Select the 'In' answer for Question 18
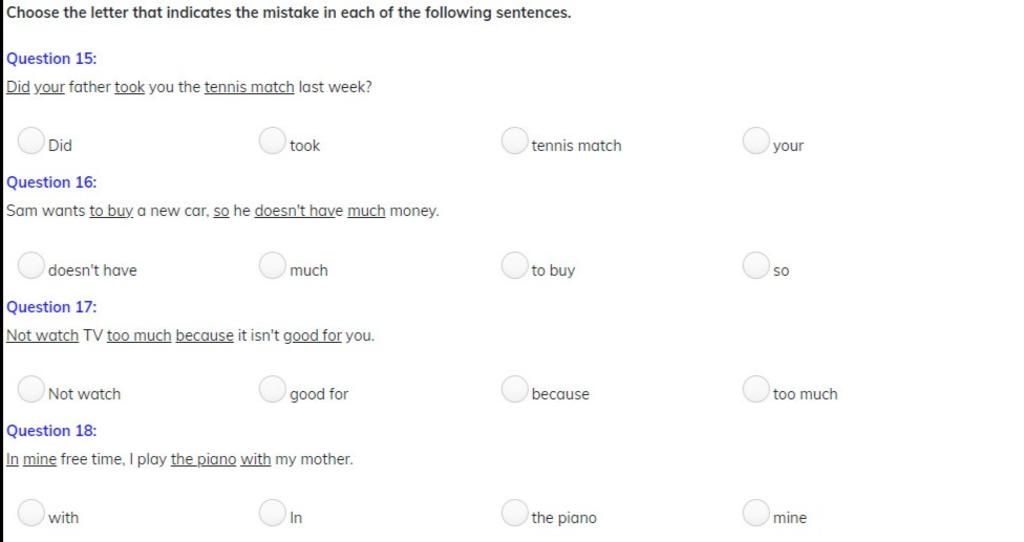This screenshot has width=1024, height=542. coord(273,514)
